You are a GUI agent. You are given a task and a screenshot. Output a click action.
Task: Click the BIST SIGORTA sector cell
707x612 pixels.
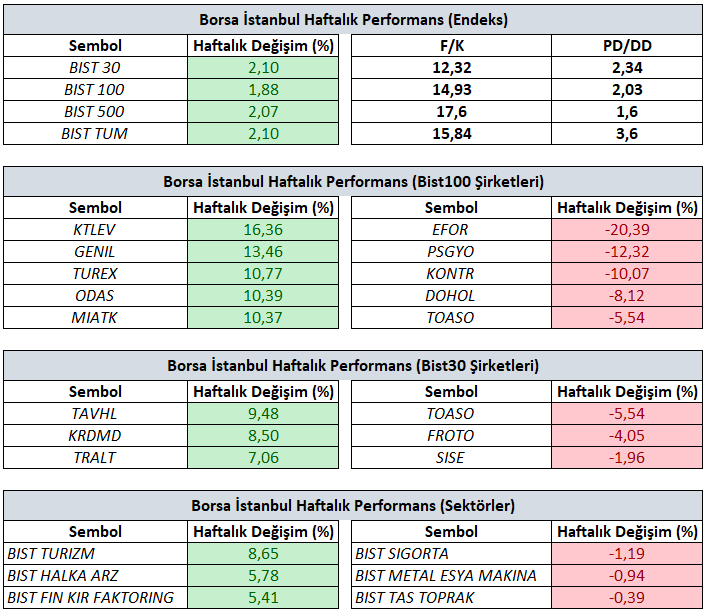(451, 553)
